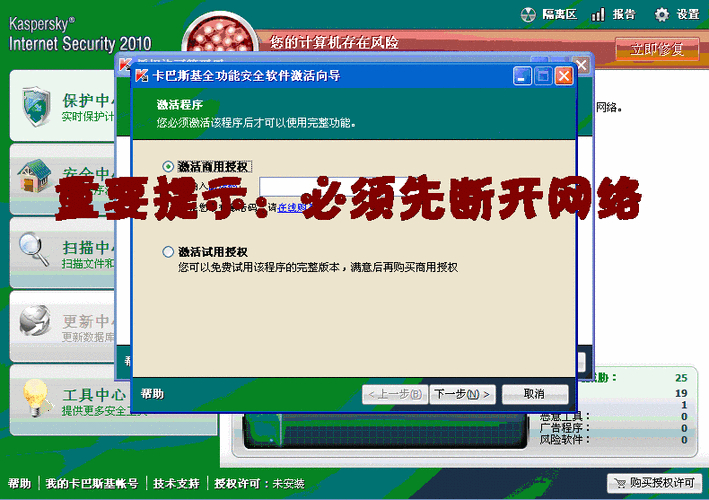Click Kaspersky icon in wizard title bar

(x=142, y=75)
